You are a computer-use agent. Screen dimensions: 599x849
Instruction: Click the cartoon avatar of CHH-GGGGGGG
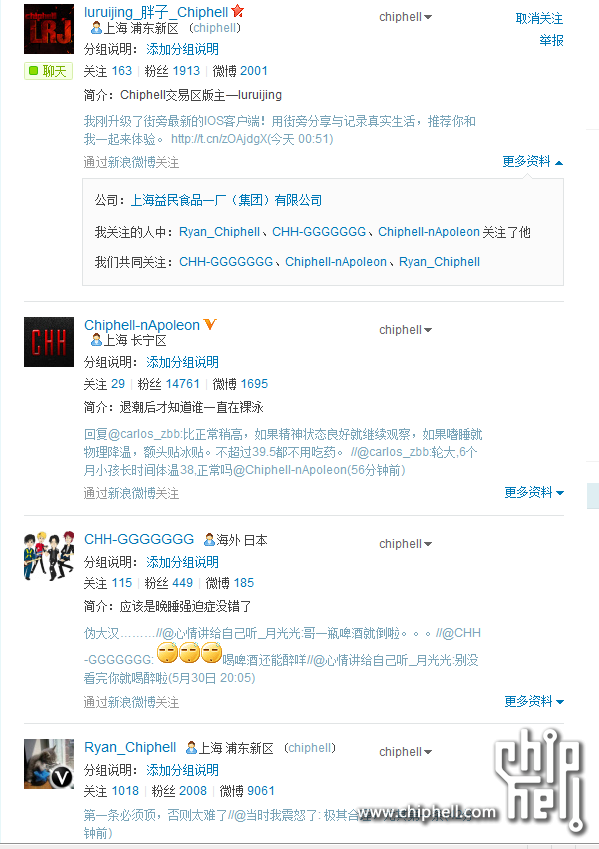pos(49,556)
